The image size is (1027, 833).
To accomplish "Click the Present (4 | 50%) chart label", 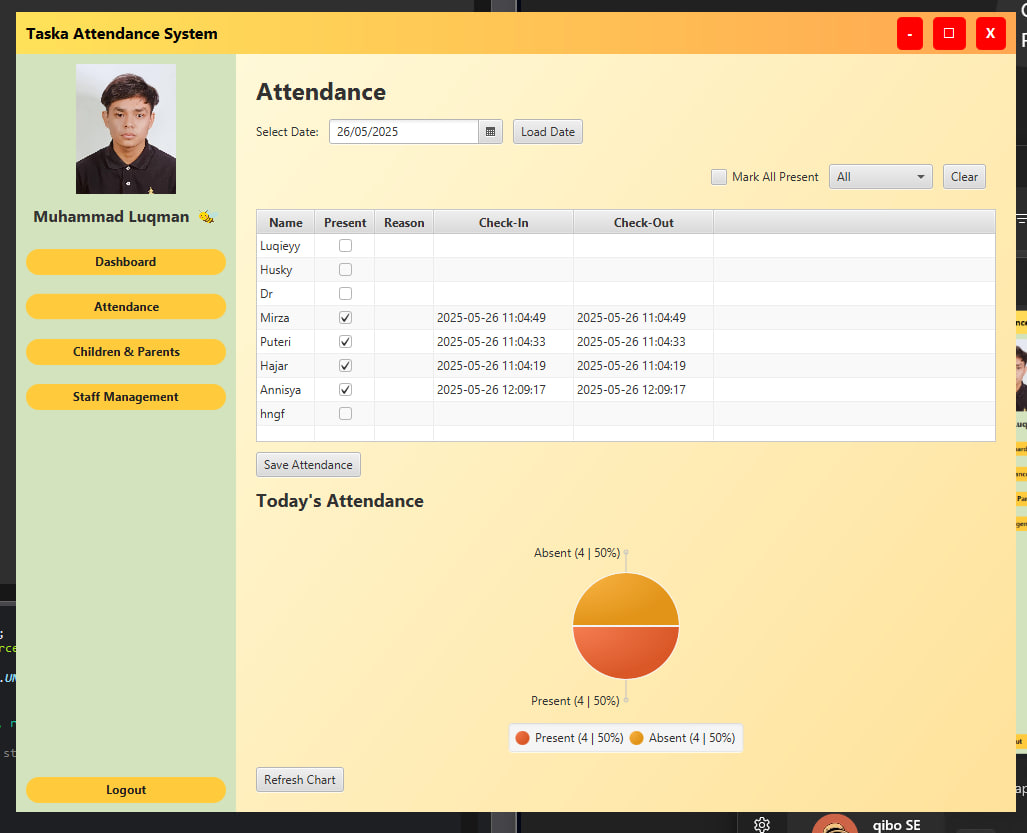I will 575,701.
